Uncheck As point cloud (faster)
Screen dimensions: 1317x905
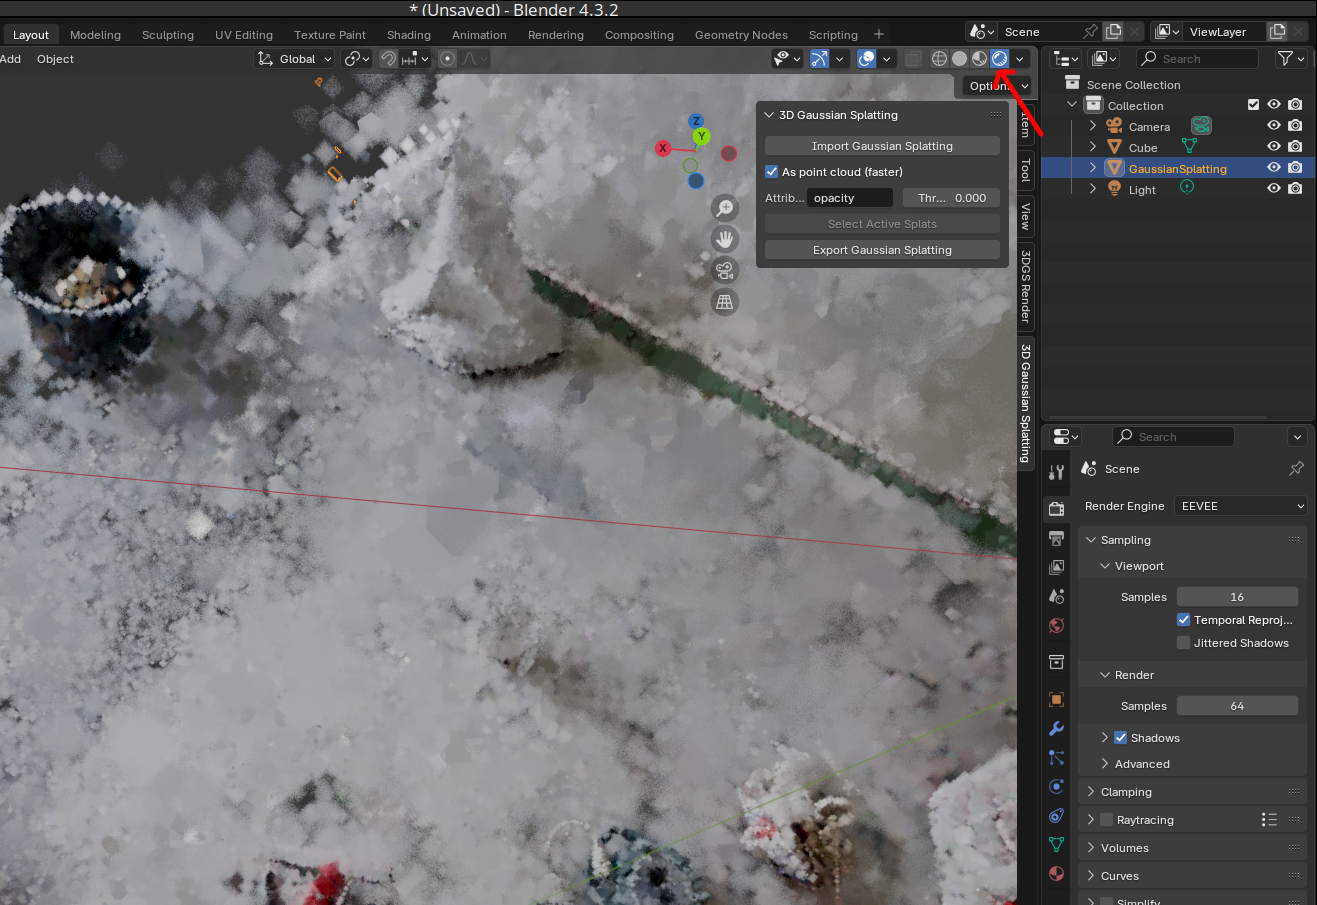[771, 172]
